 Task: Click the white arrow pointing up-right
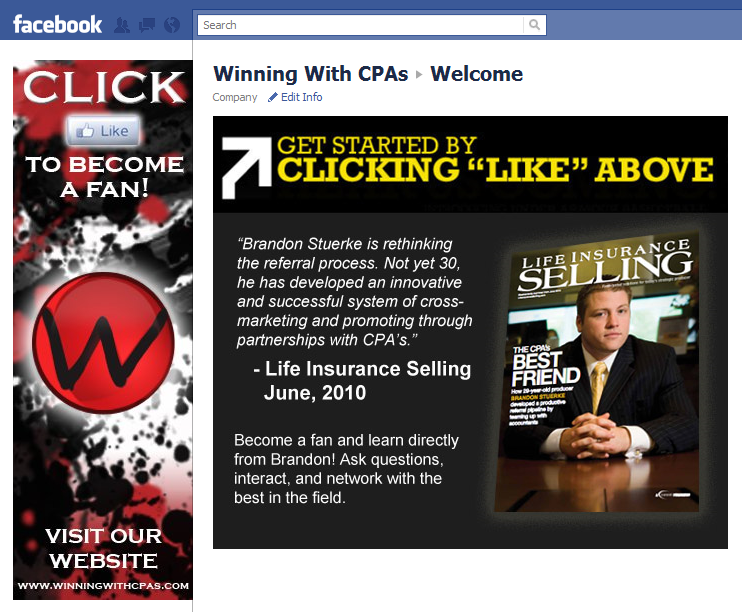[x=247, y=168]
